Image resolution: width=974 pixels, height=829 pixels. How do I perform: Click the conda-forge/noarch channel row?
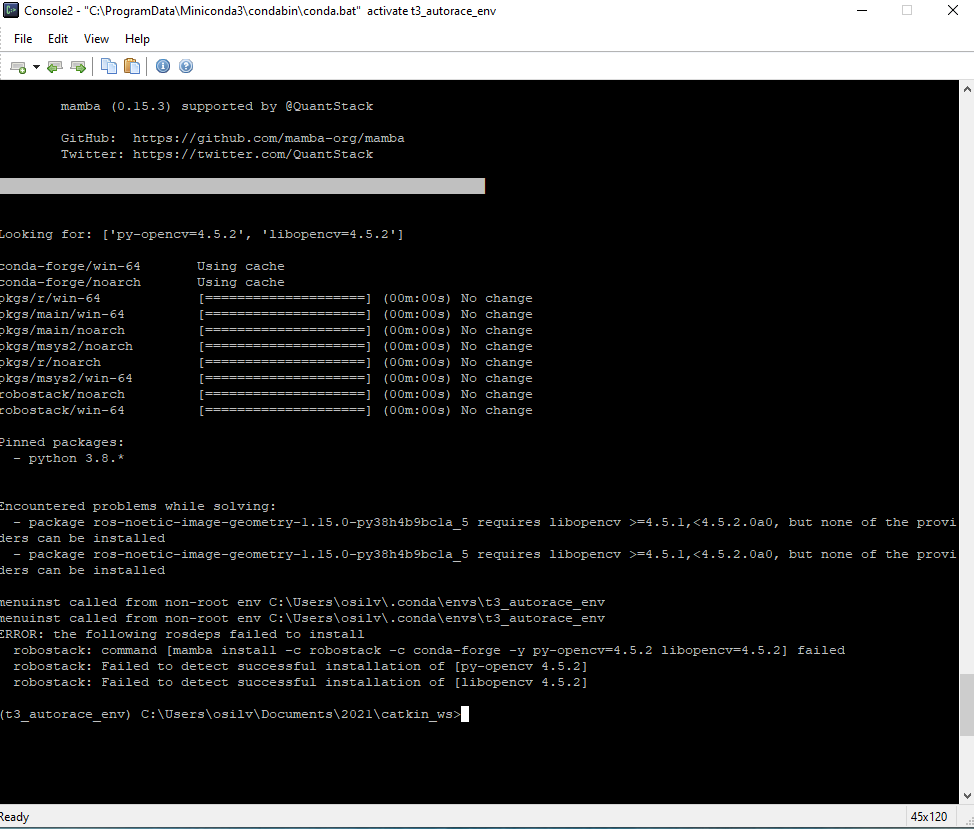click(142, 283)
